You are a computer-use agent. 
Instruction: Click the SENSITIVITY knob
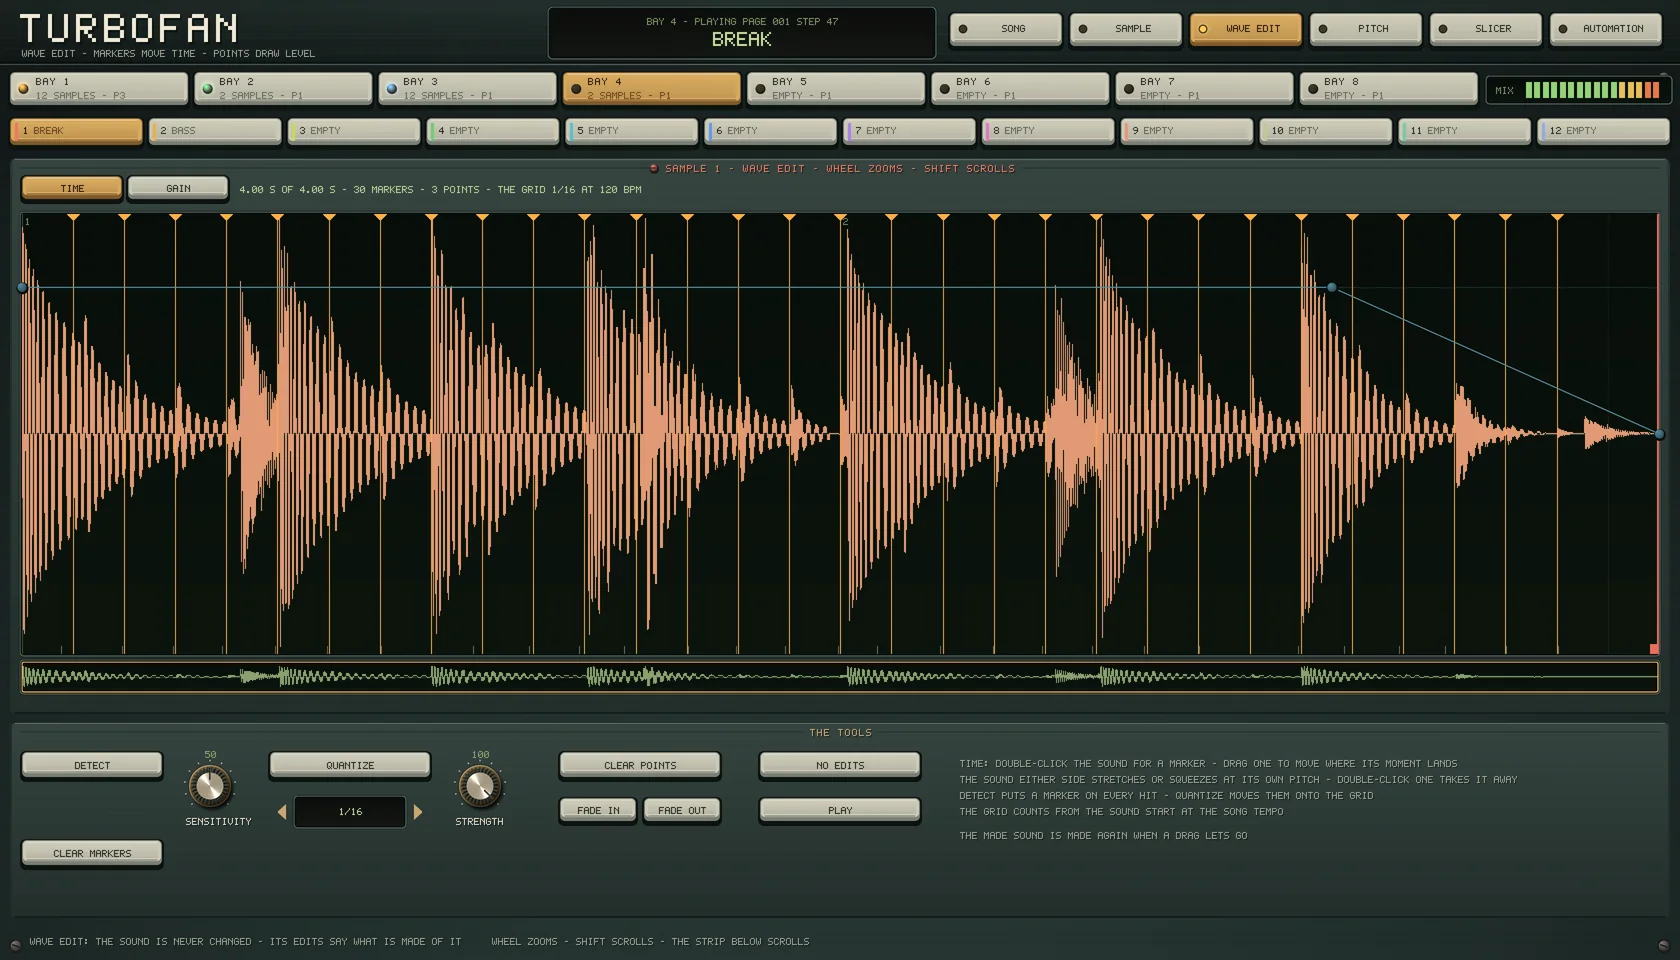[x=210, y=786]
